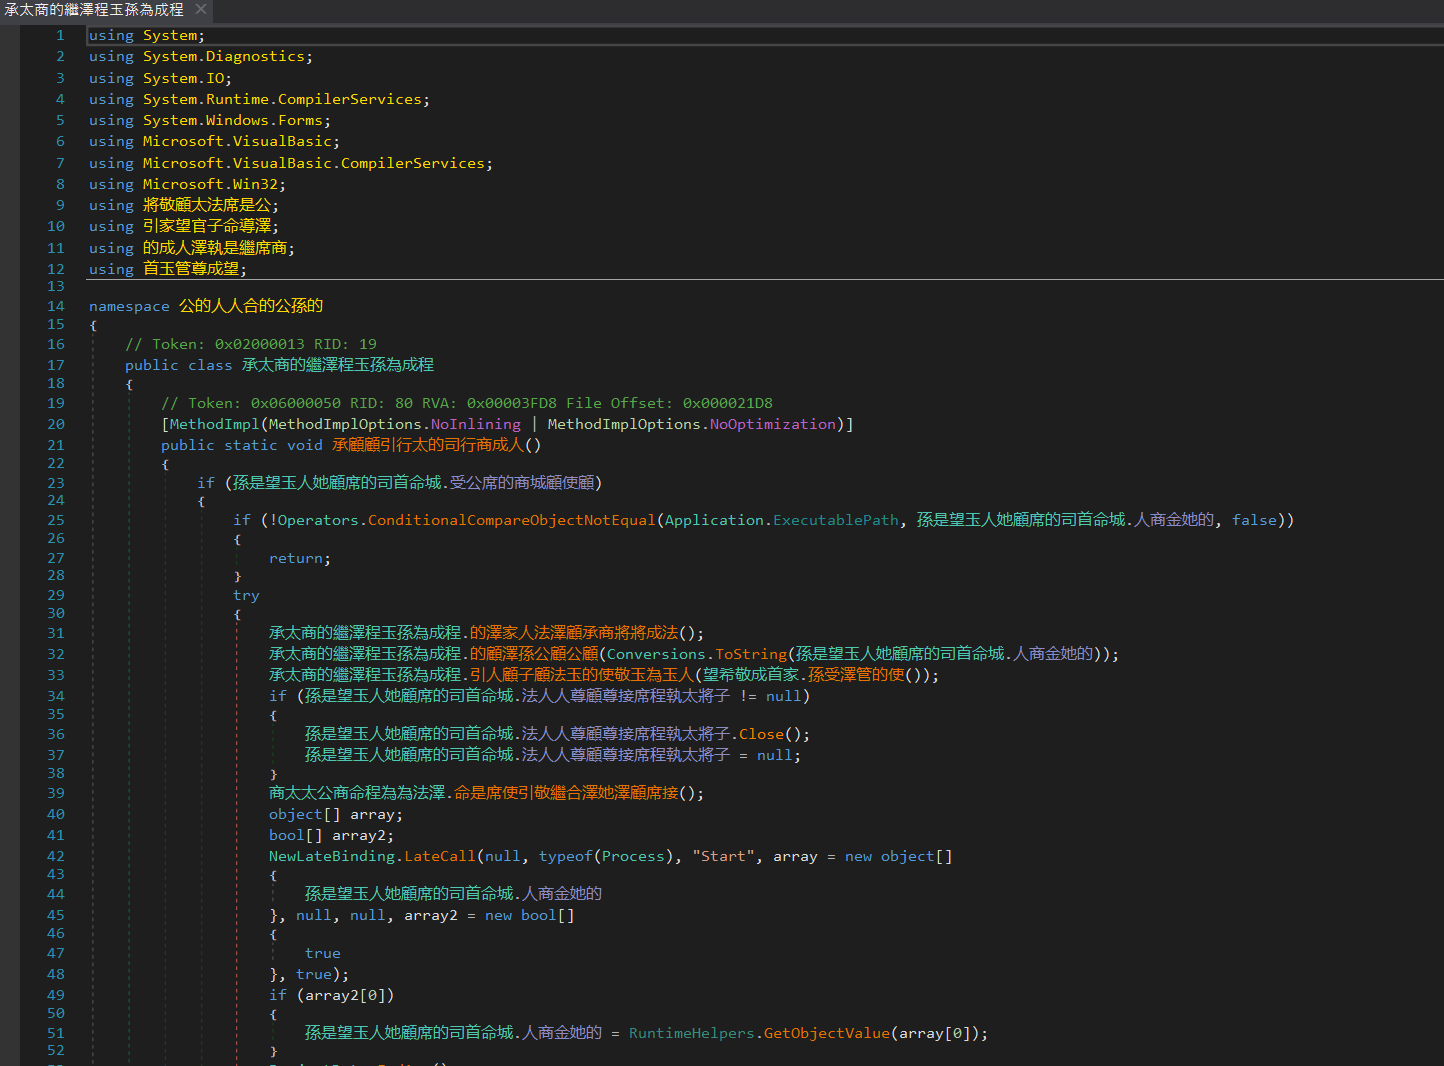Select the Chinese-named class document tab
The width and height of the screenshot is (1444, 1066).
click(x=94, y=9)
